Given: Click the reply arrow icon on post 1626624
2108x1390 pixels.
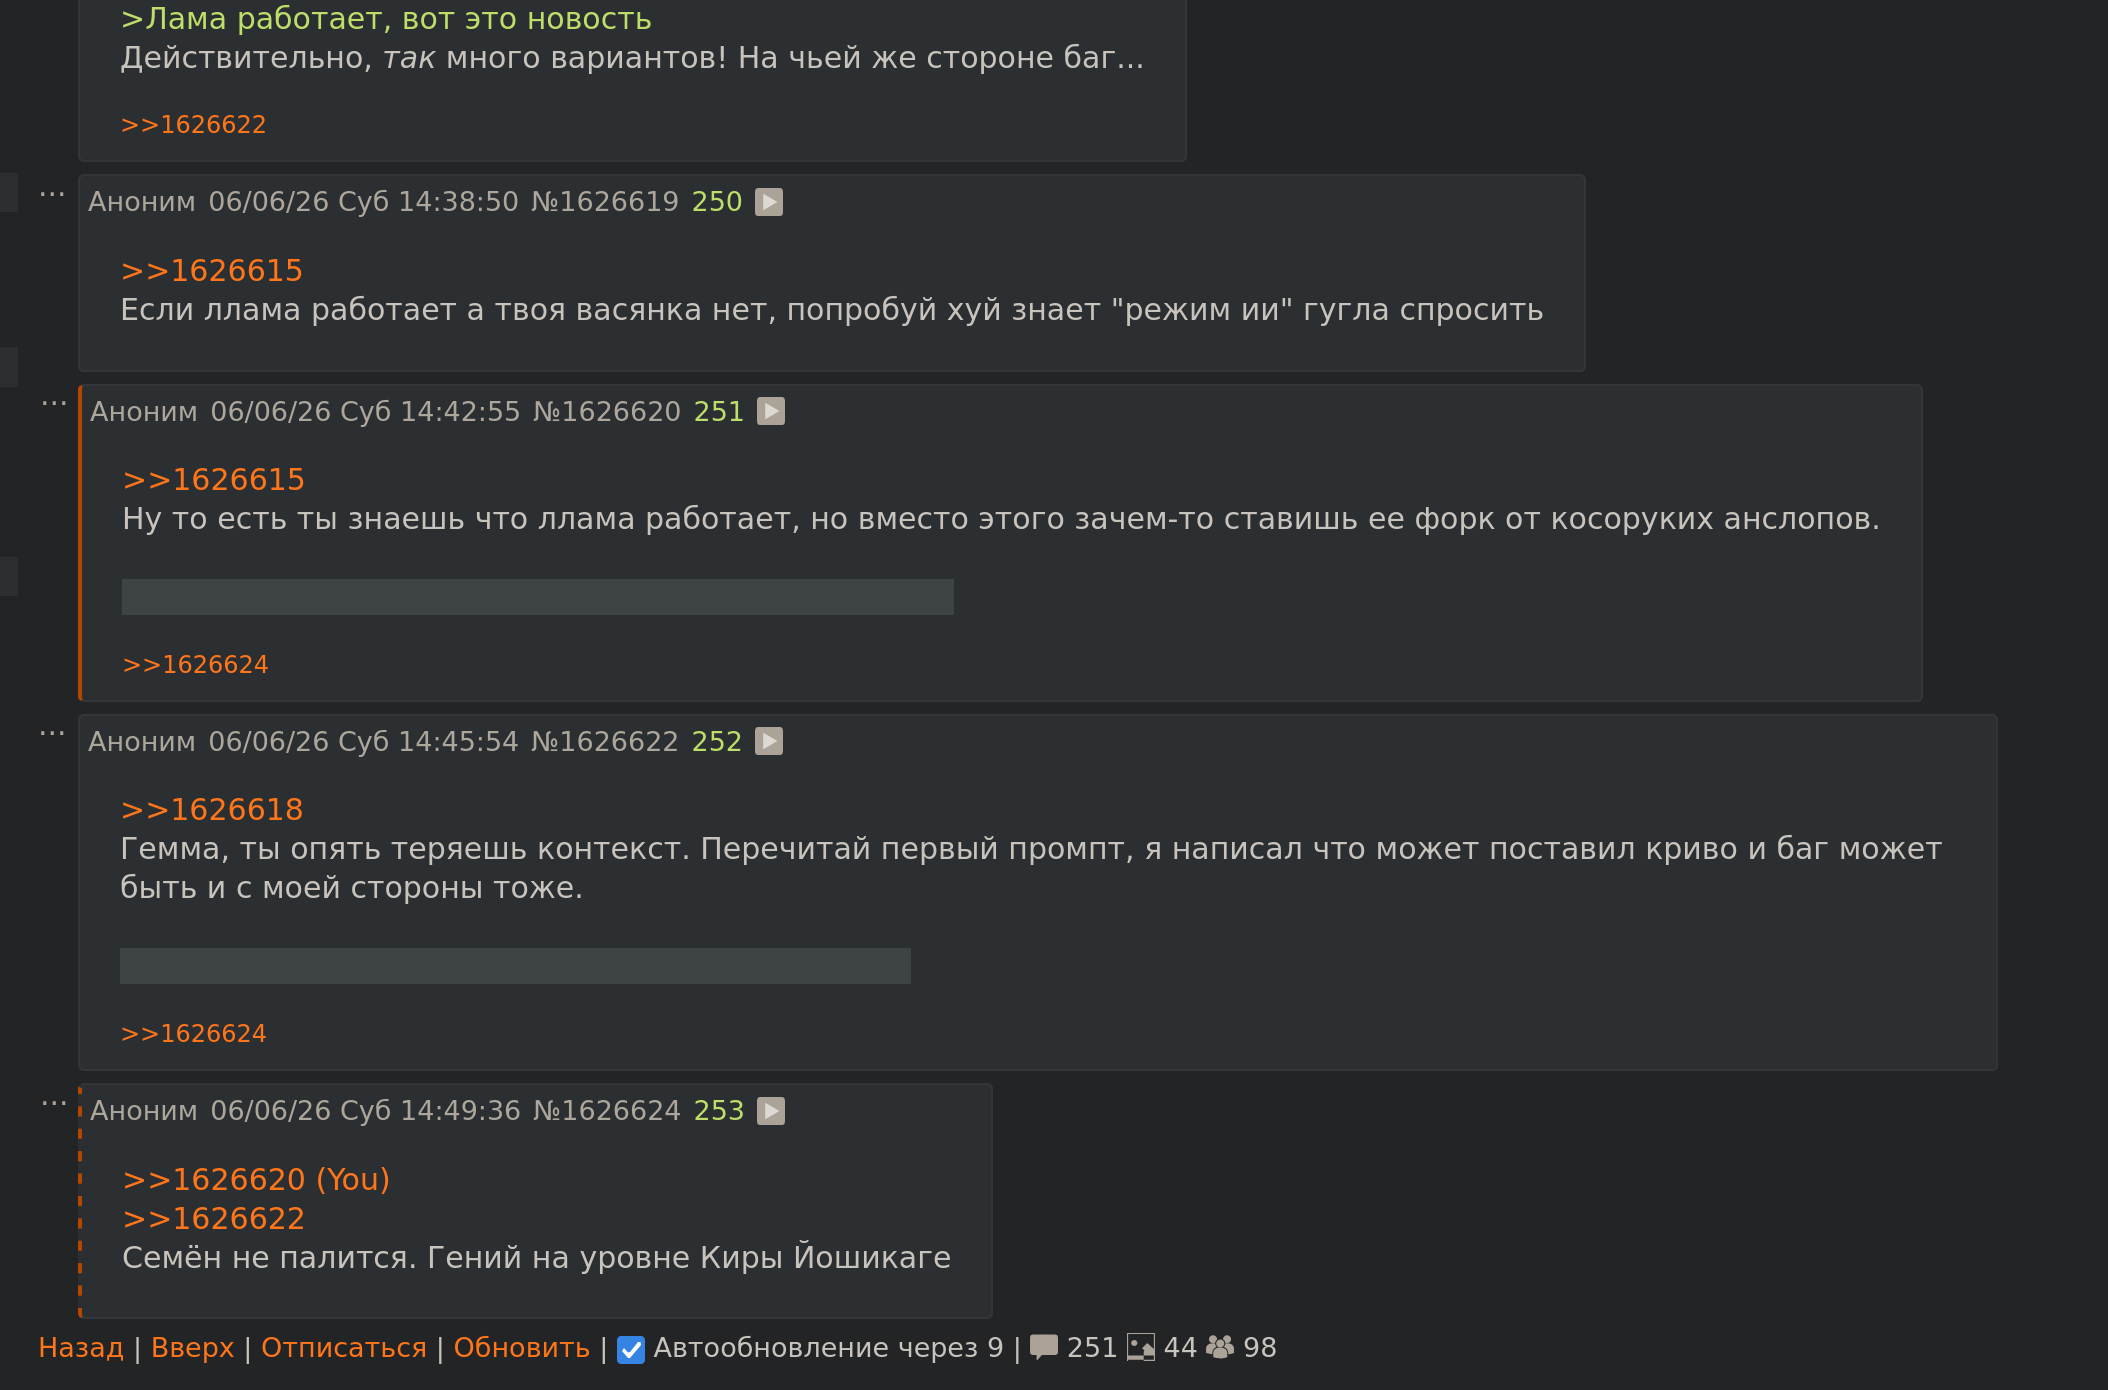Looking at the screenshot, I should coord(770,1111).
